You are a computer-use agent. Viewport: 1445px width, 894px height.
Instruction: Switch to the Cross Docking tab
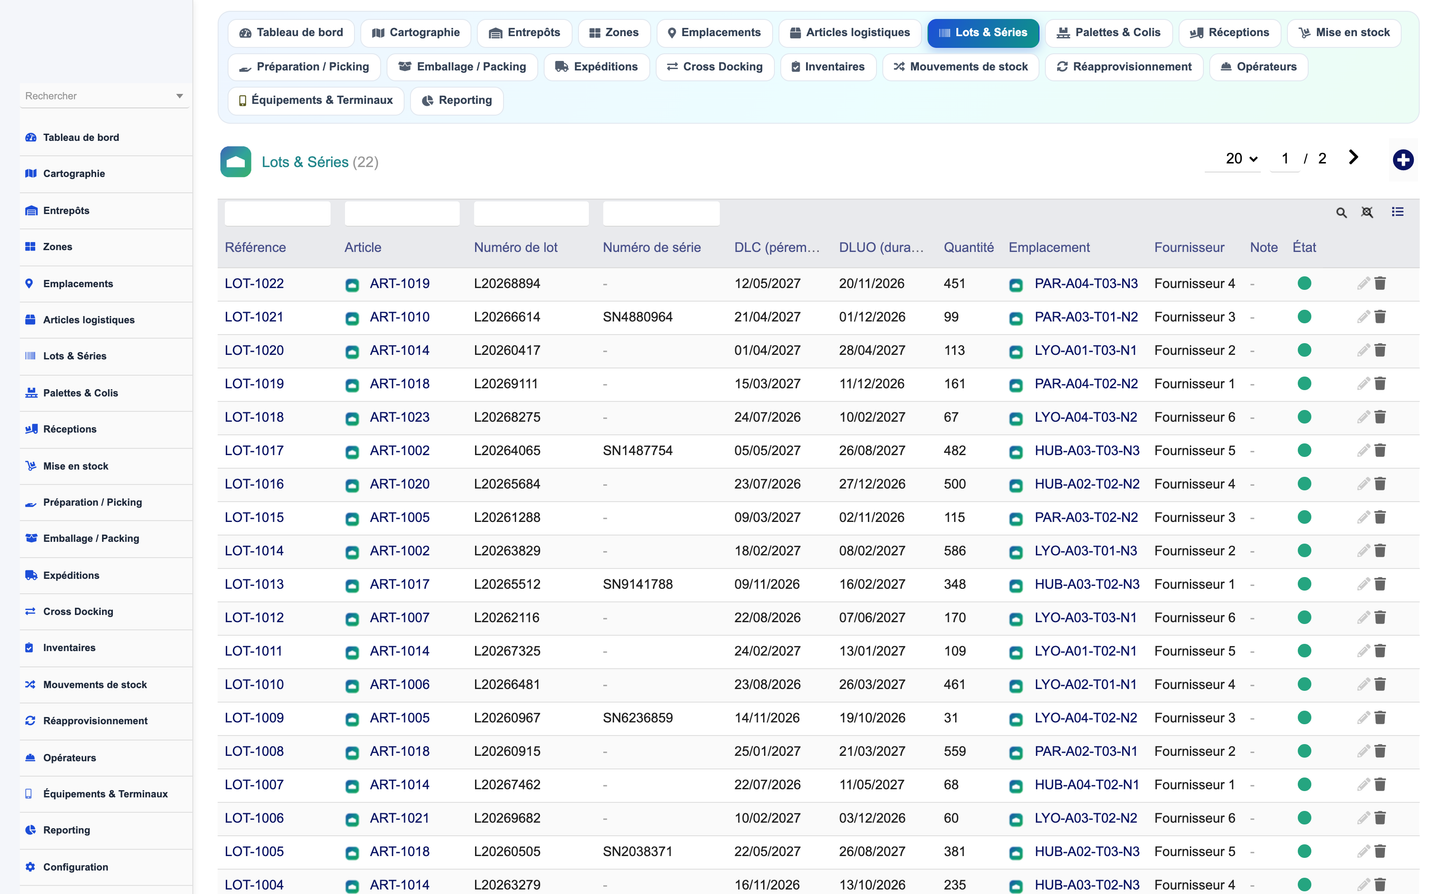714,67
